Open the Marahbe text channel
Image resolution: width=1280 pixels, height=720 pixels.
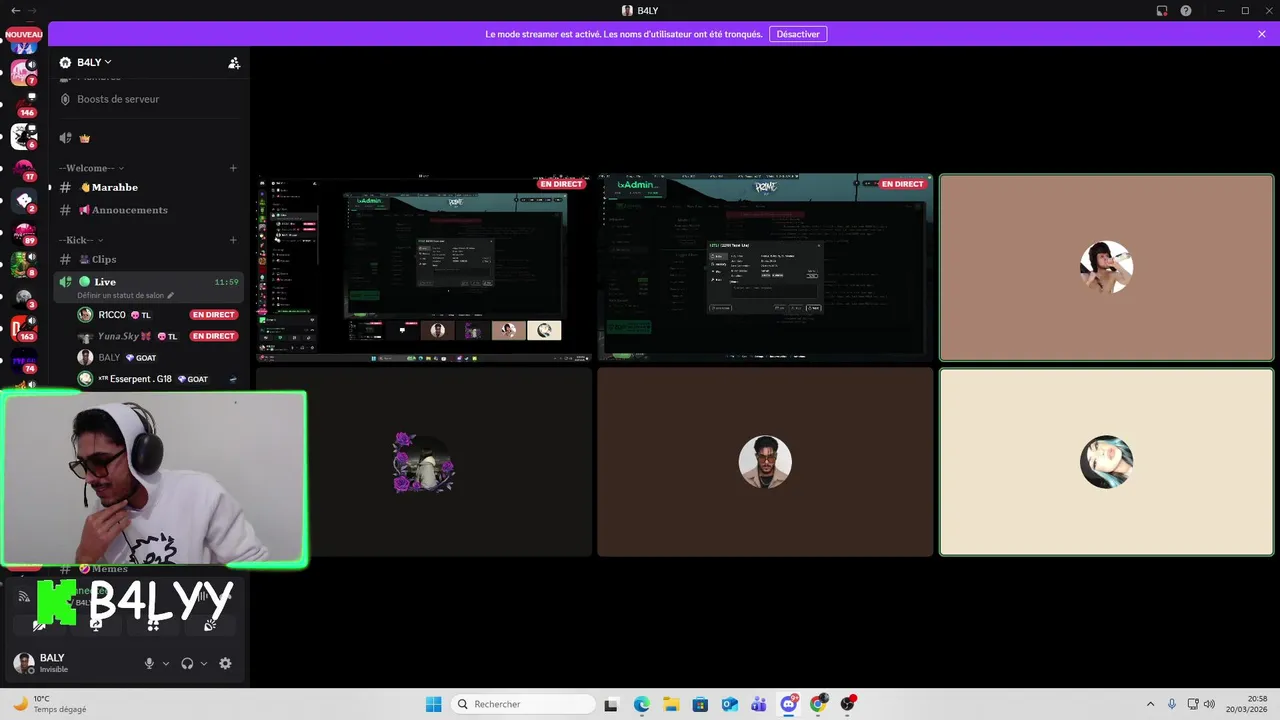pos(114,187)
